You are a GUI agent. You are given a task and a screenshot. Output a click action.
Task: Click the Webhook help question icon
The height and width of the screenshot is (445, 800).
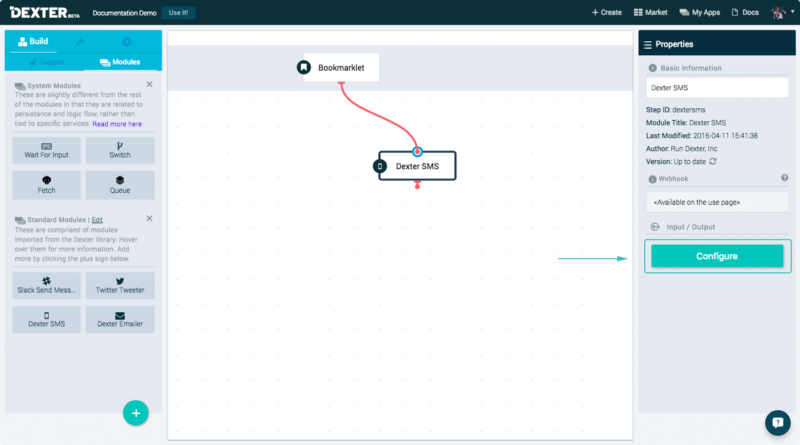[x=784, y=178]
